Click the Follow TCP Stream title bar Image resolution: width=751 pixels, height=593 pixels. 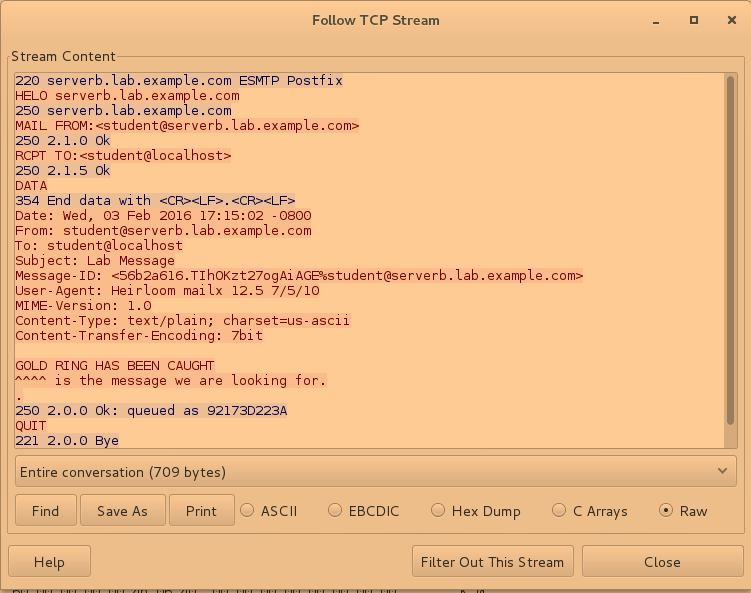pos(375,20)
